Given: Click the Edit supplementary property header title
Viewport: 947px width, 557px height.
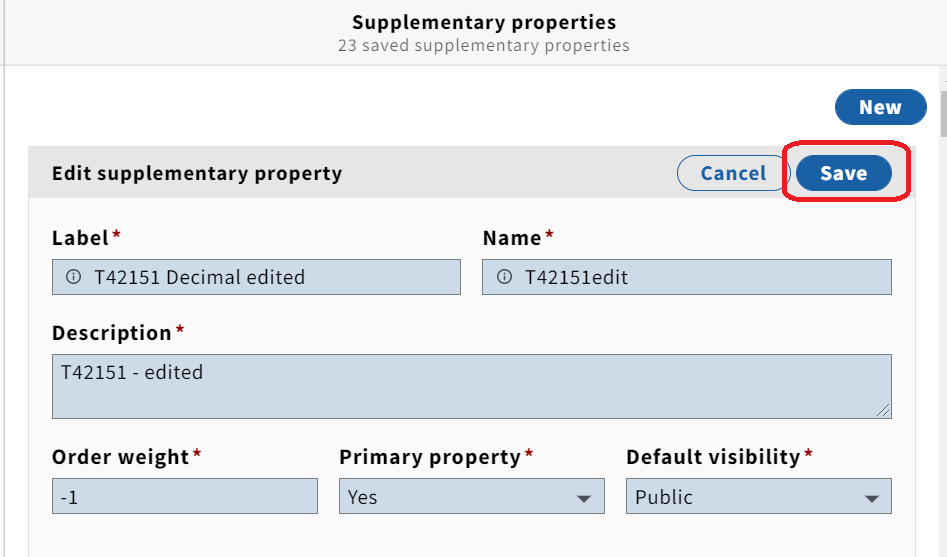Looking at the screenshot, I should (197, 173).
